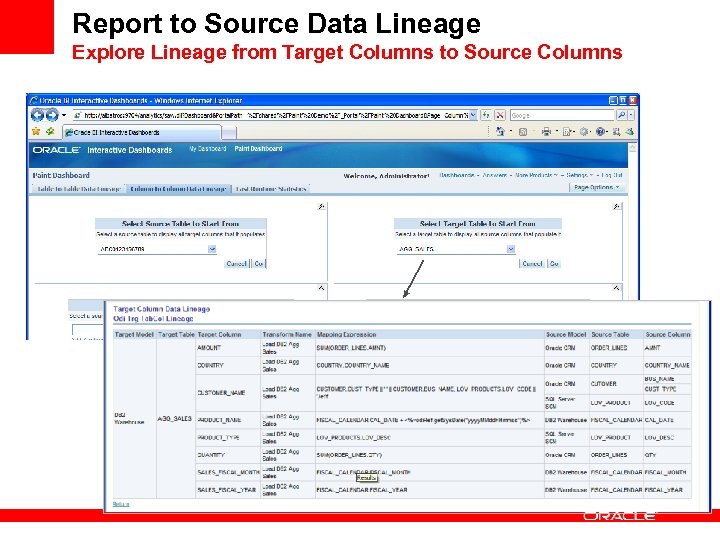Click the page vertical scrollbar up arrow

632,148
